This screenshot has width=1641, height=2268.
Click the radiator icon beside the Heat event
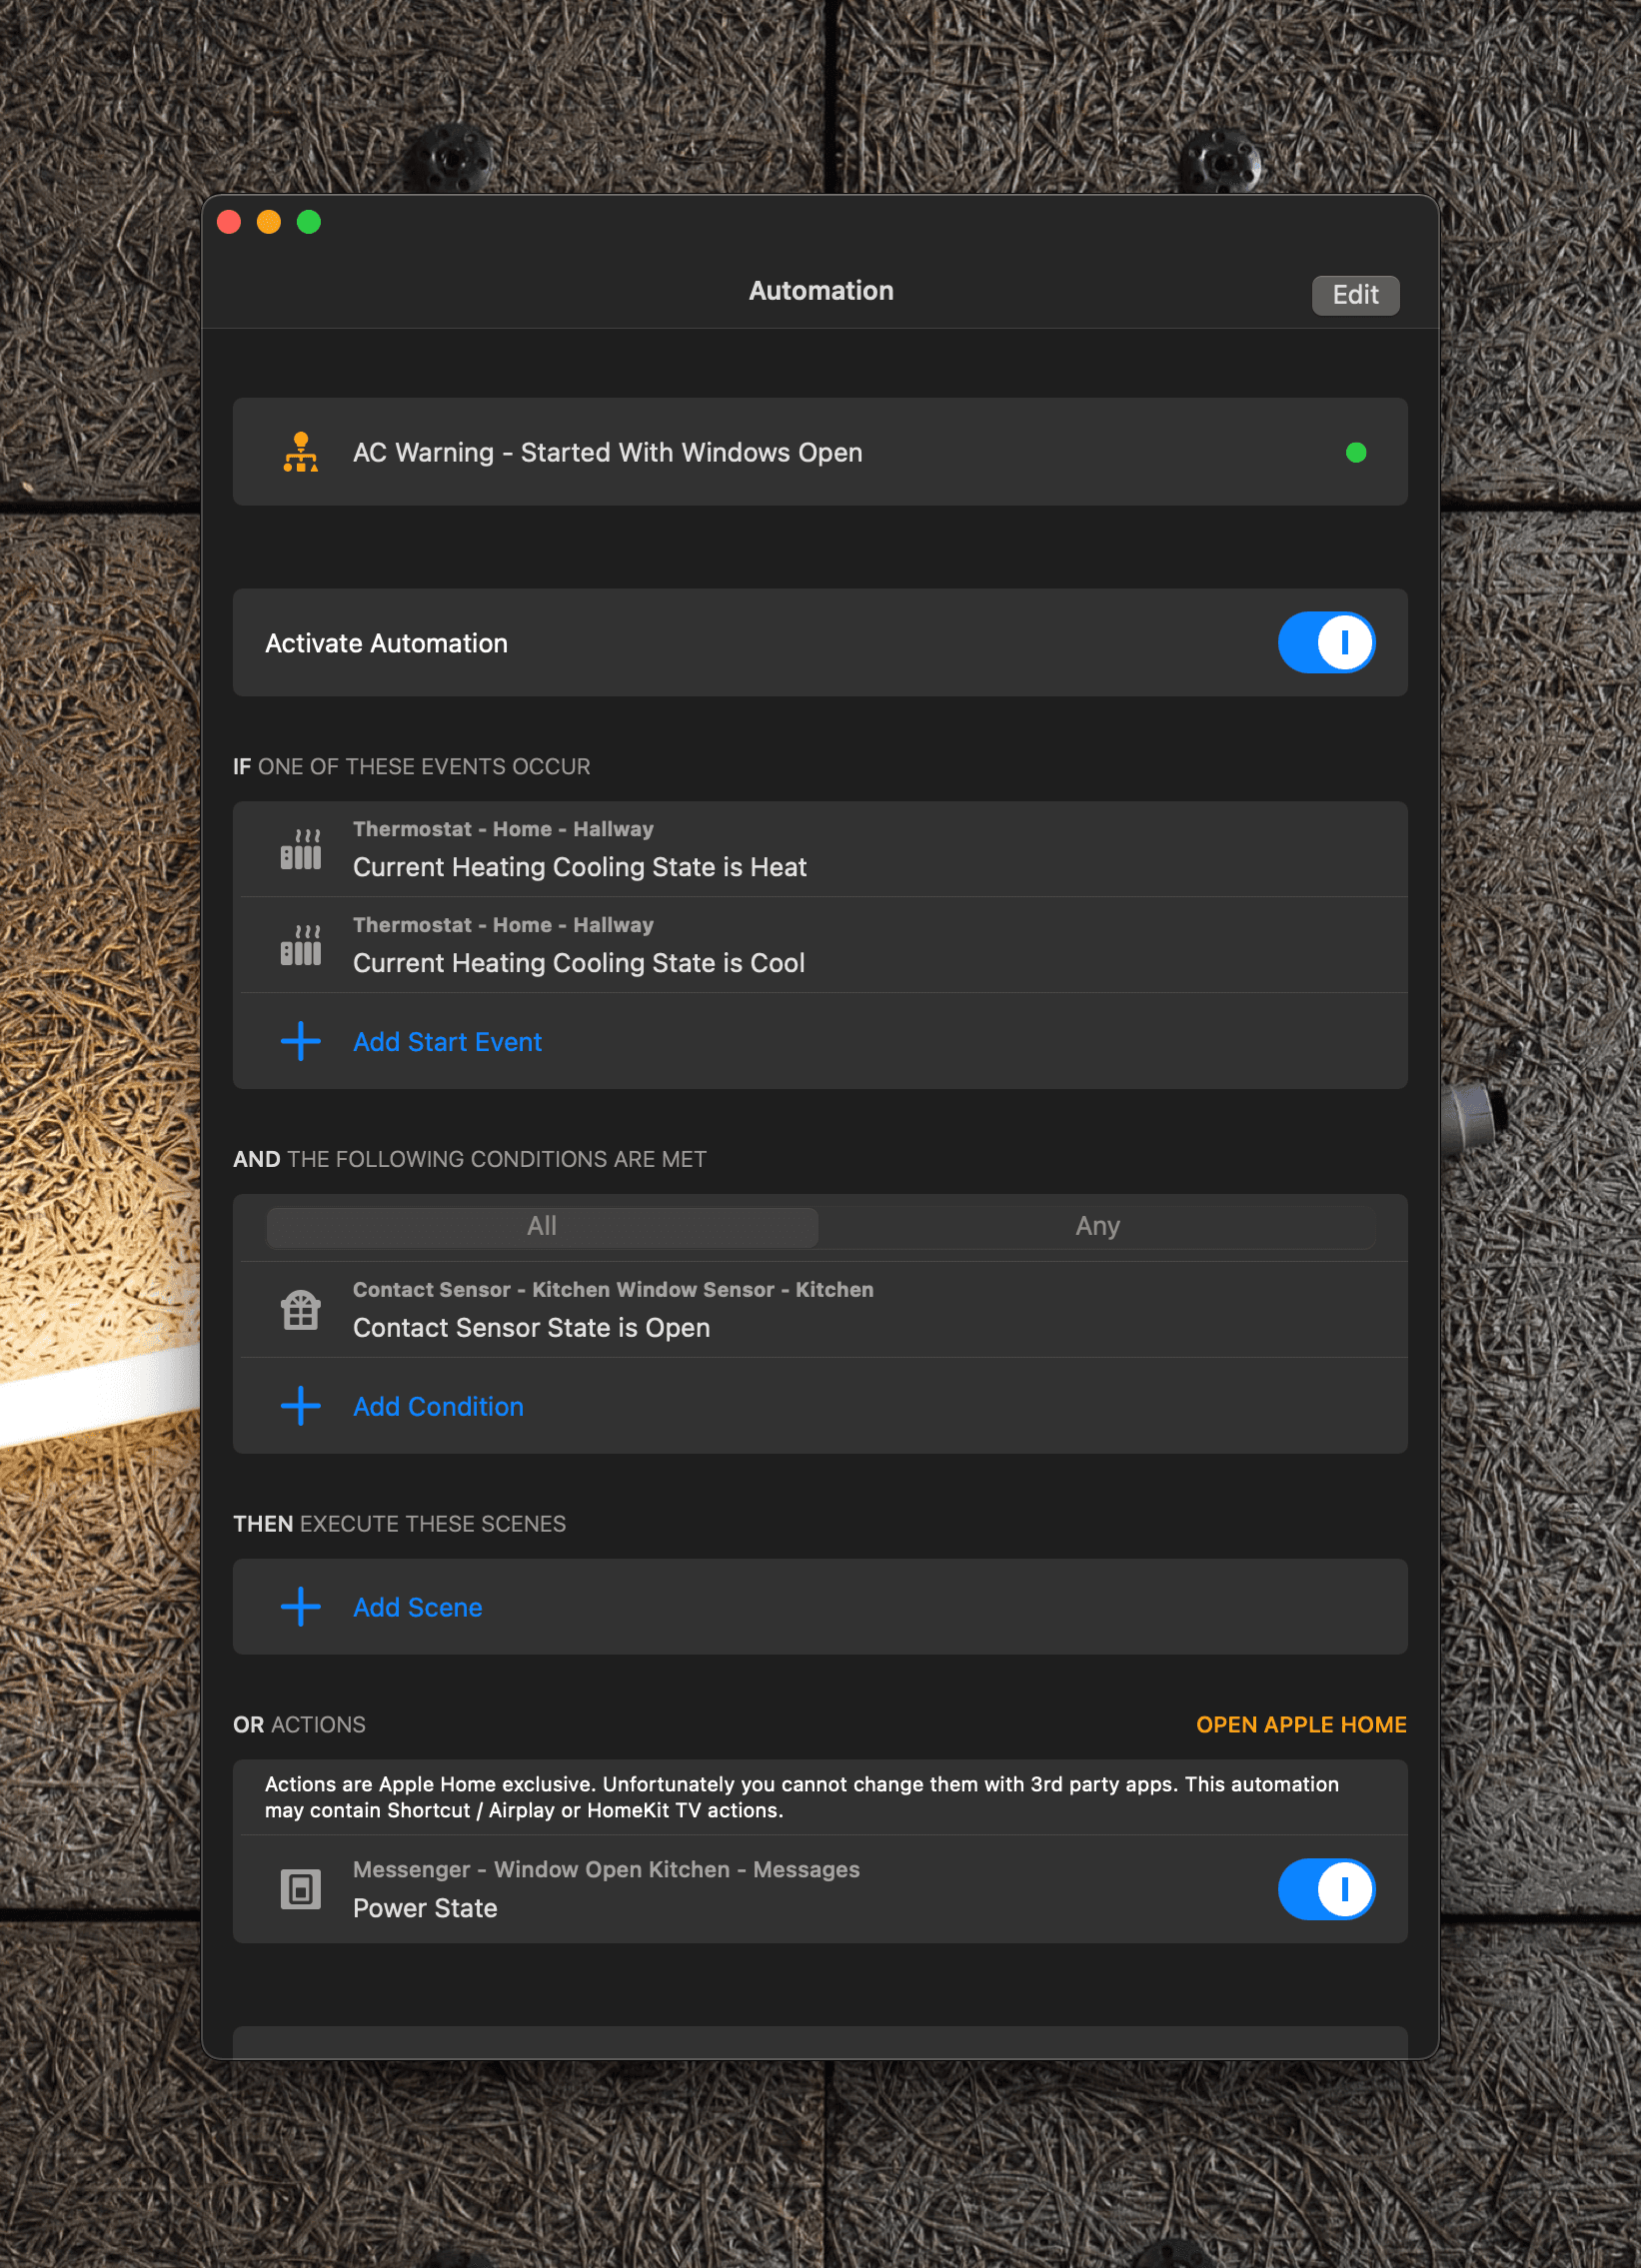point(300,849)
